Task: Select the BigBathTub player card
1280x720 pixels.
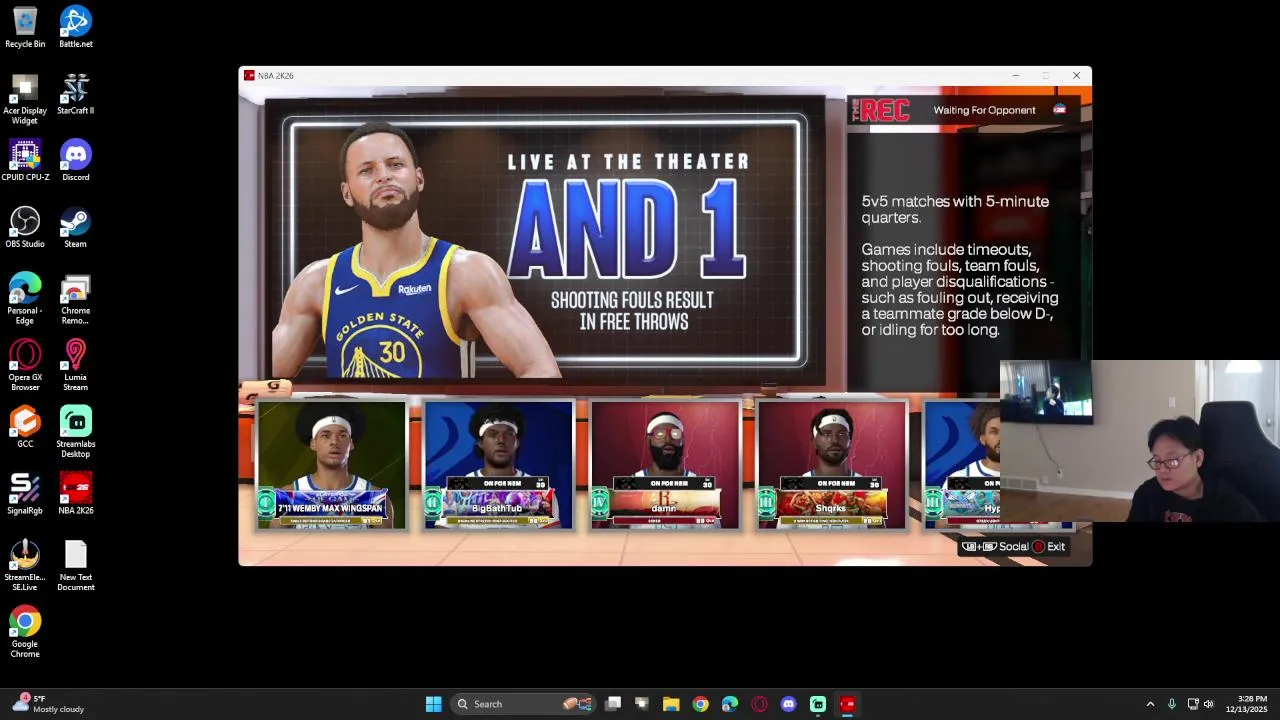Action: 498,465
